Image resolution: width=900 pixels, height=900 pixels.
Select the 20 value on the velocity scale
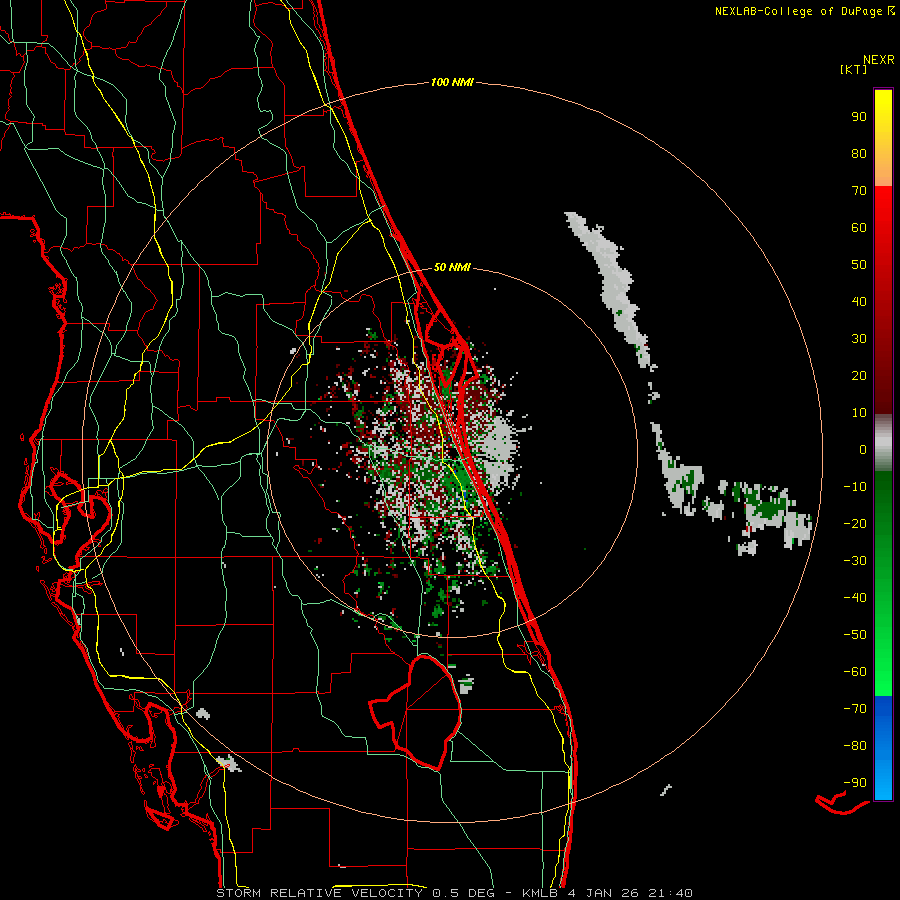pos(859,375)
